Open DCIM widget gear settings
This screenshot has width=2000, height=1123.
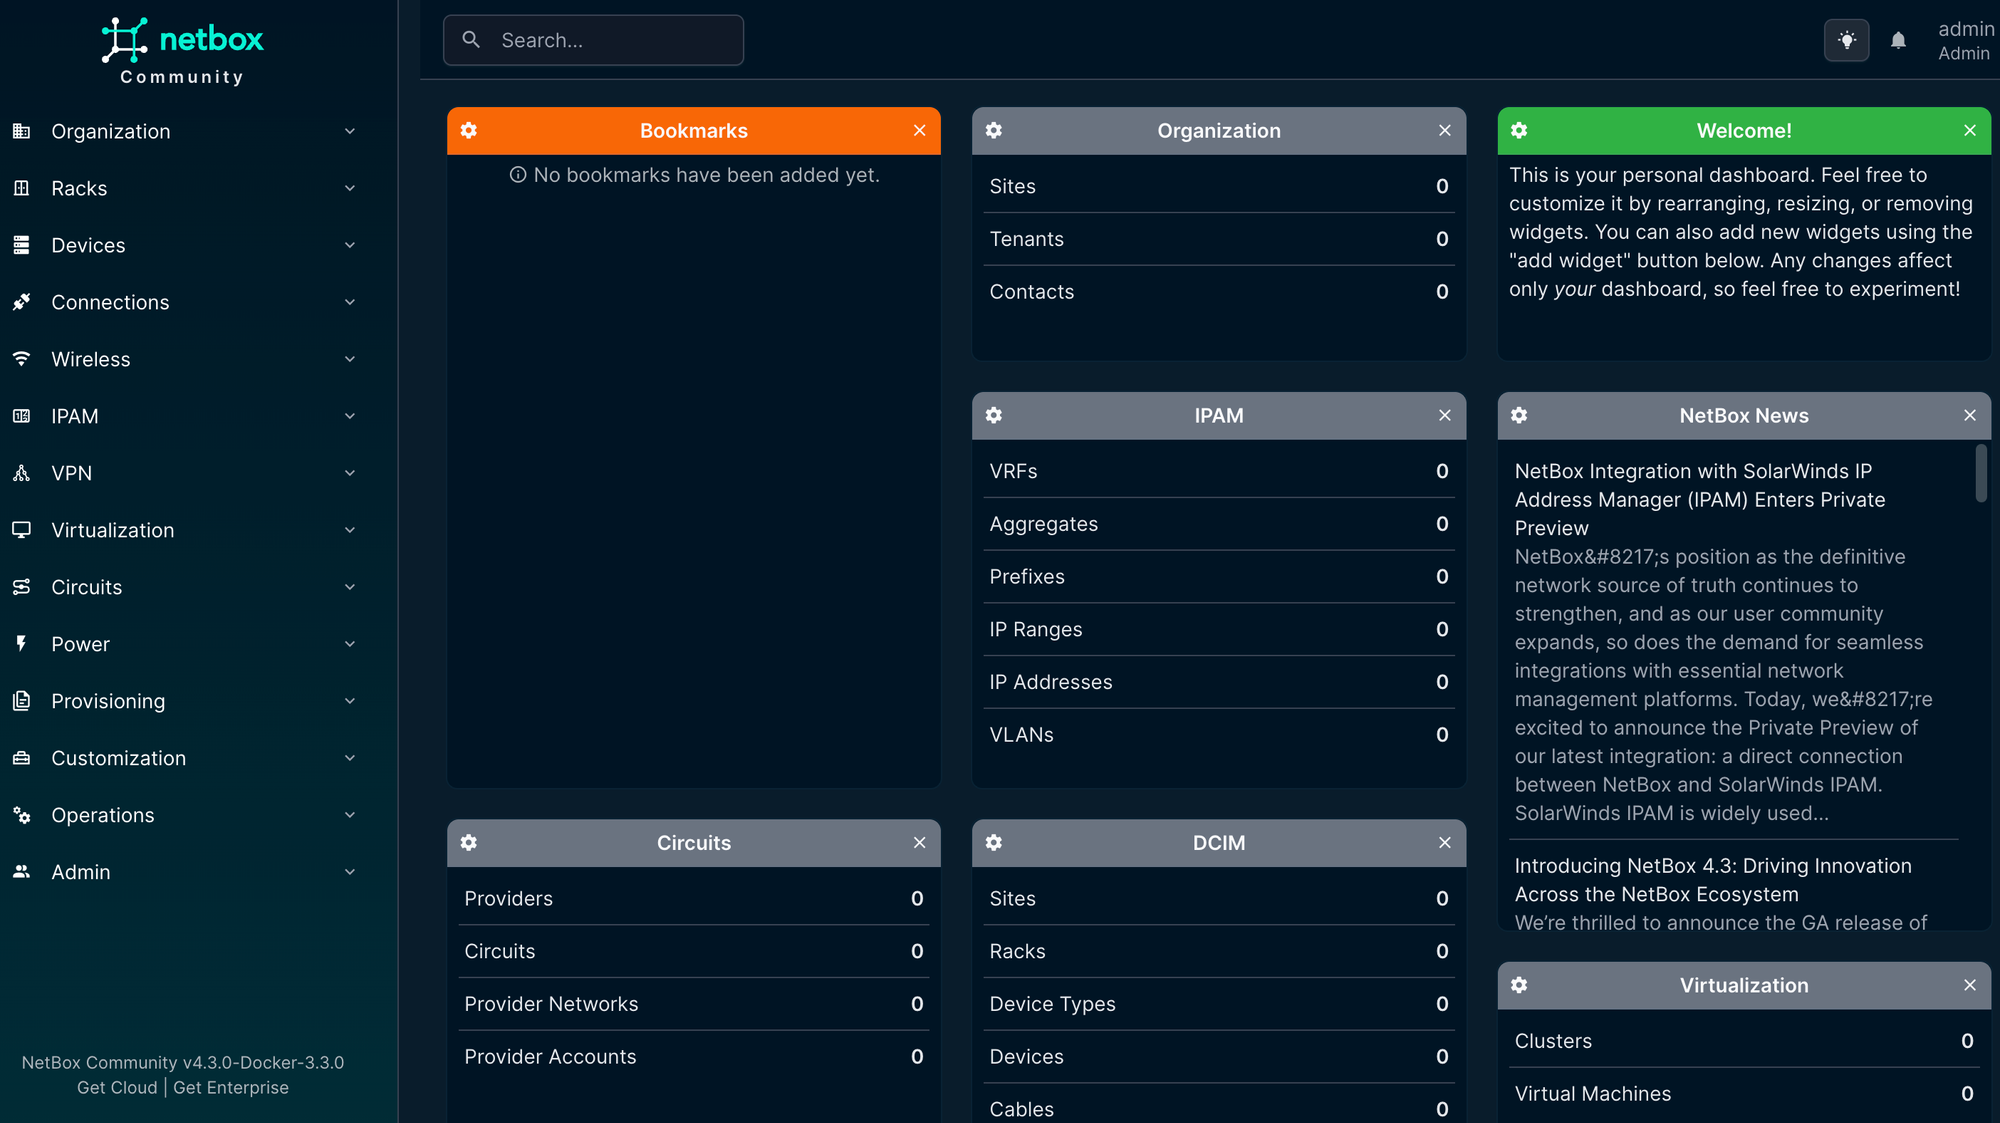click(994, 843)
